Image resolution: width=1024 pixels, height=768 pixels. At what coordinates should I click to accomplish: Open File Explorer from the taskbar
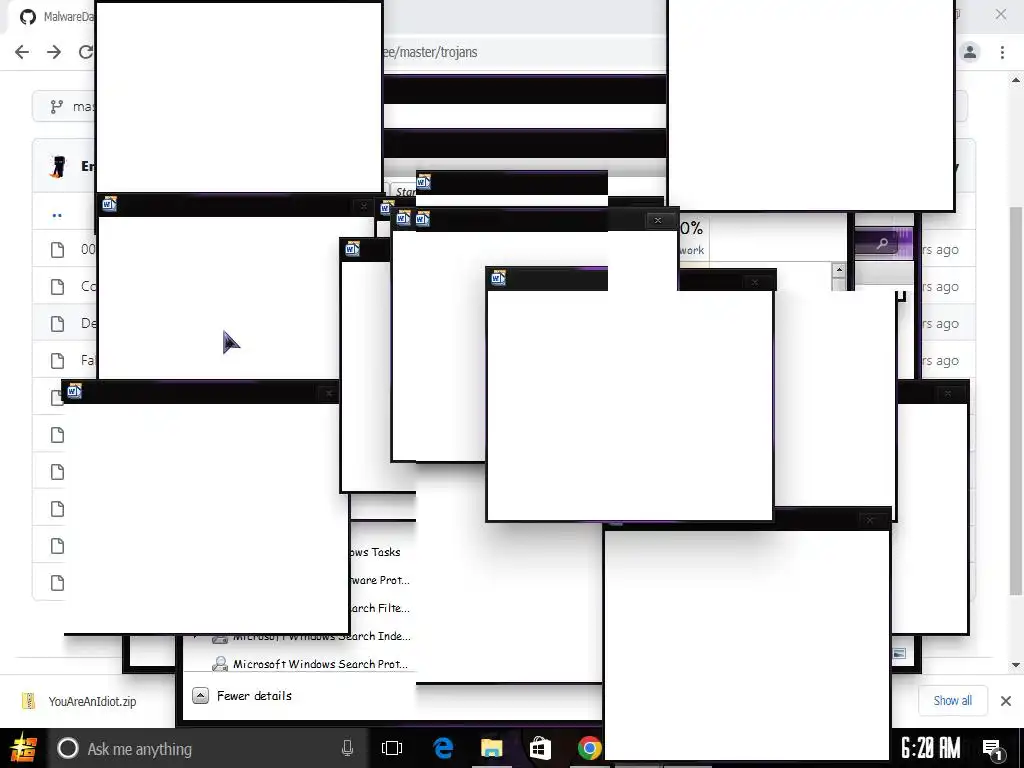point(492,748)
